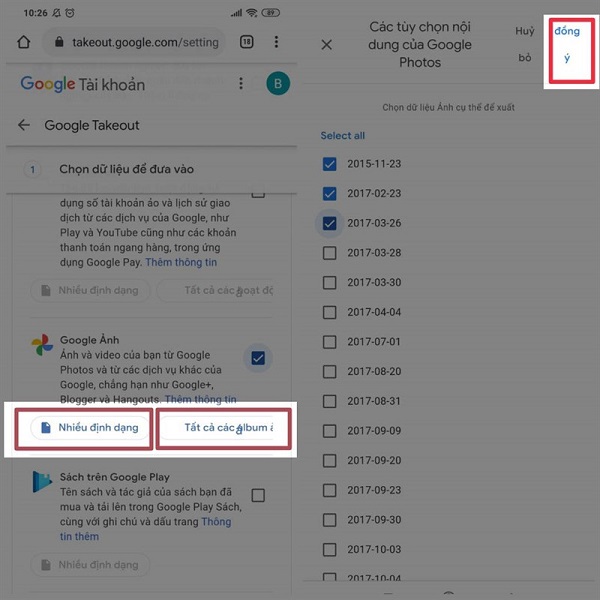Click the Google Takeout page title
Viewport: 600px width, 600px height.
point(92,125)
